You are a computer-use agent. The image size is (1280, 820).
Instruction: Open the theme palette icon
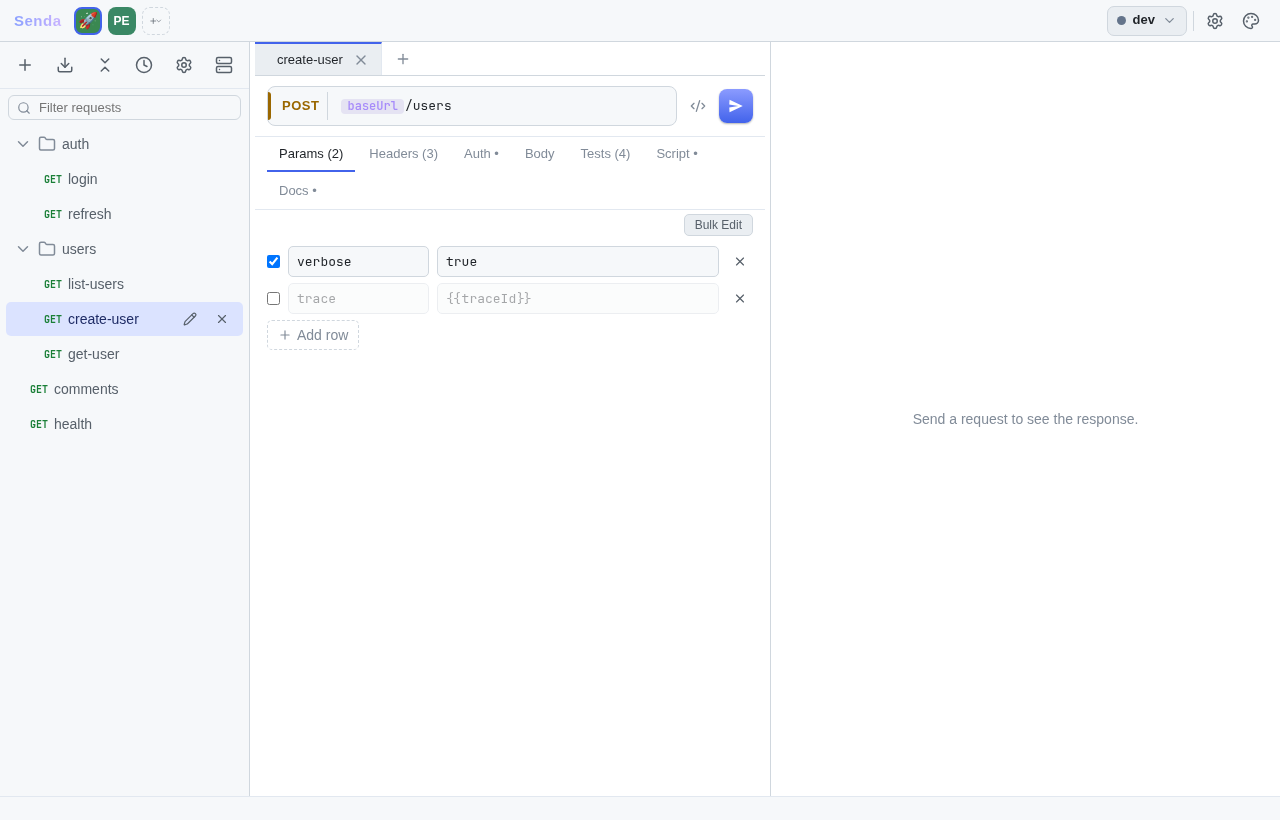pos(1251,21)
